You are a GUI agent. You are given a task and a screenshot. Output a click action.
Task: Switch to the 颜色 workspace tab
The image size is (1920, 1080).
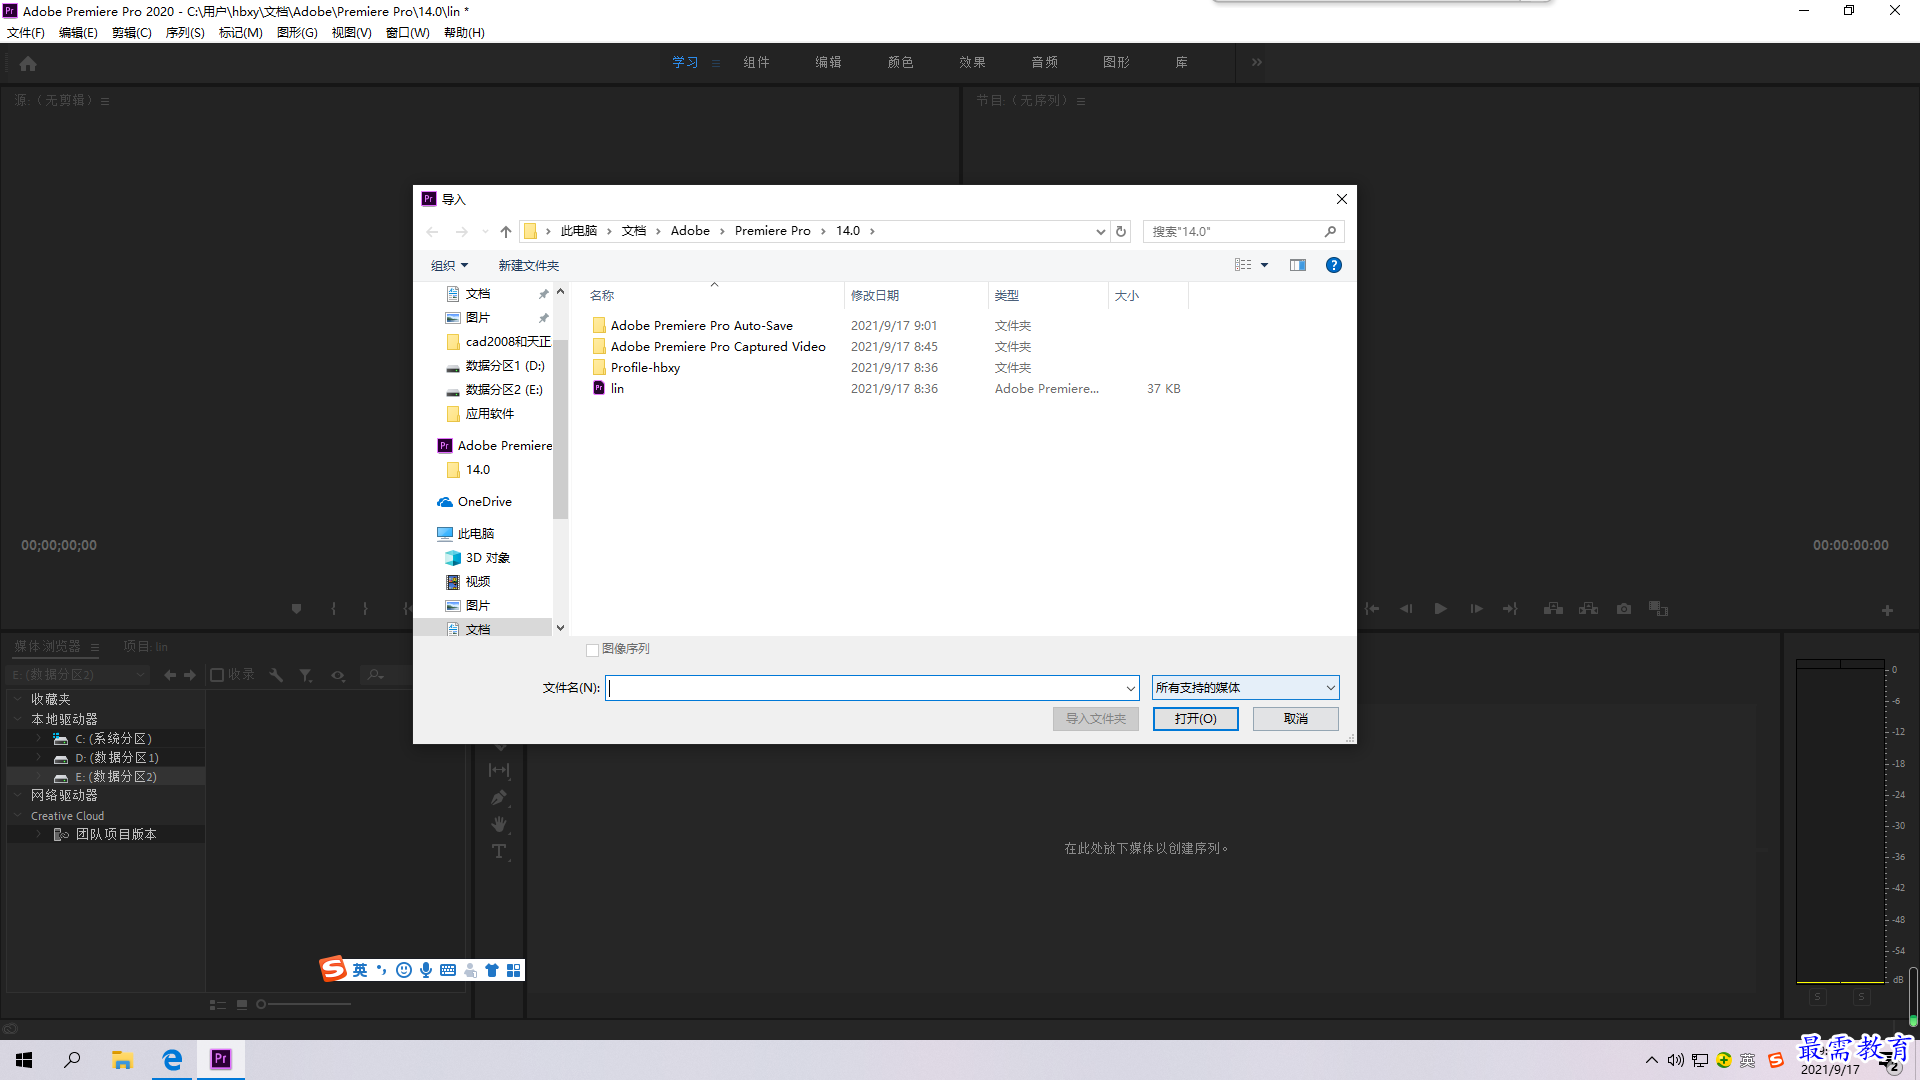[x=900, y=62]
